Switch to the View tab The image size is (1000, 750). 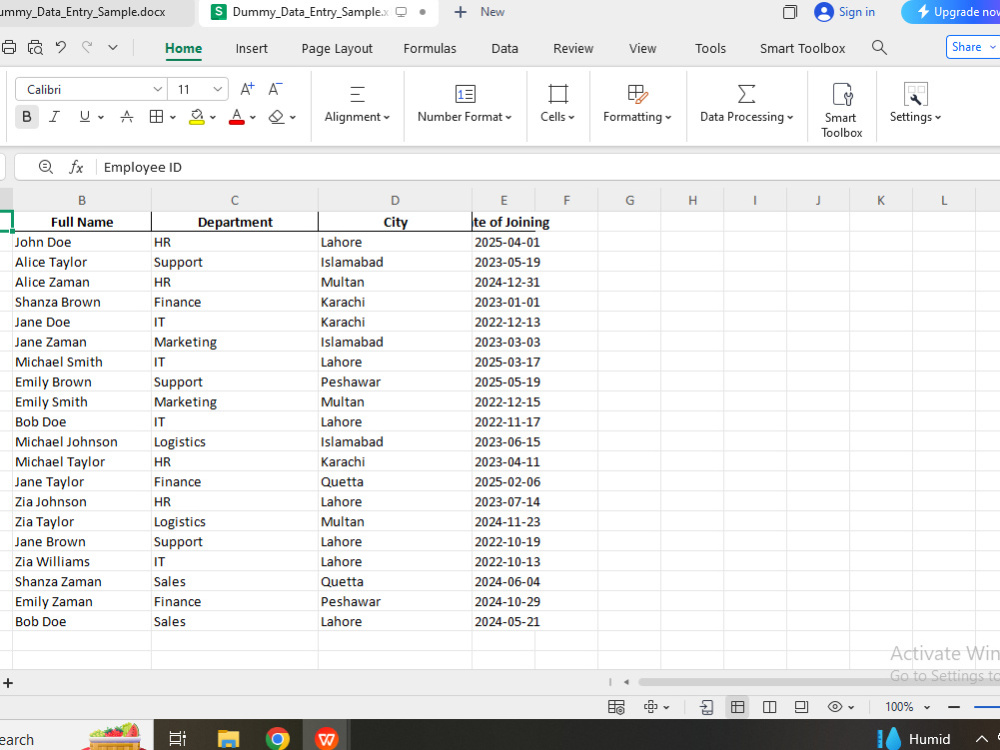(x=642, y=48)
